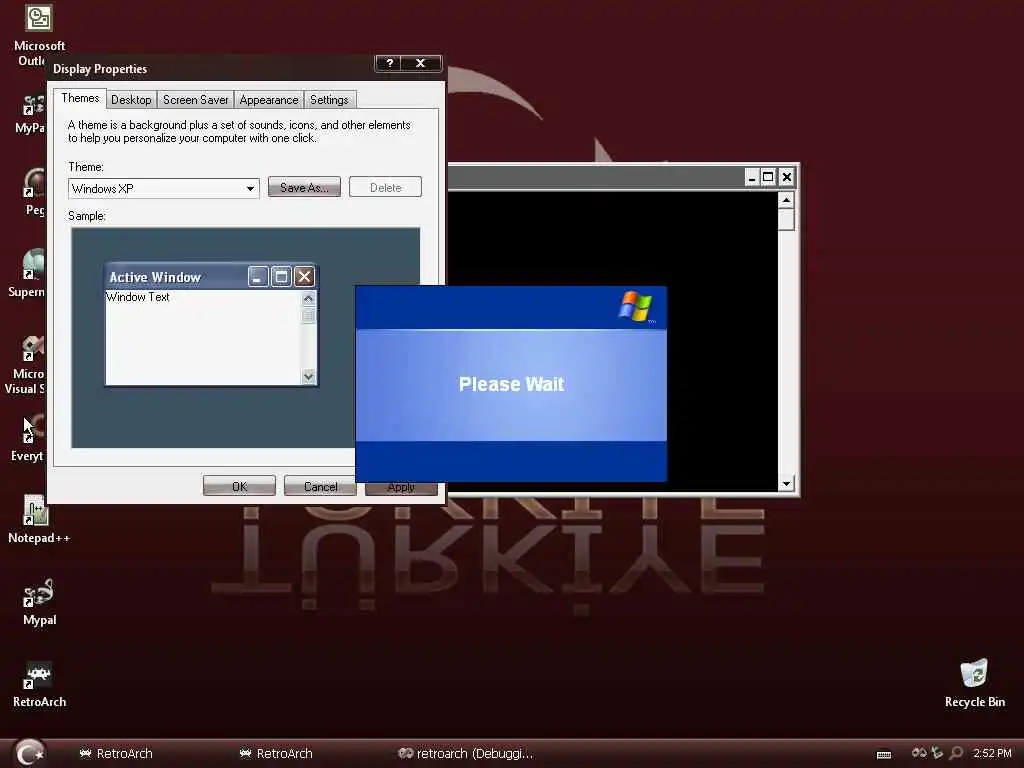This screenshot has height=768, width=1024.
Task: Click the Please Wait splash panel
Action: pyautogui.click(x=511, y=384)
